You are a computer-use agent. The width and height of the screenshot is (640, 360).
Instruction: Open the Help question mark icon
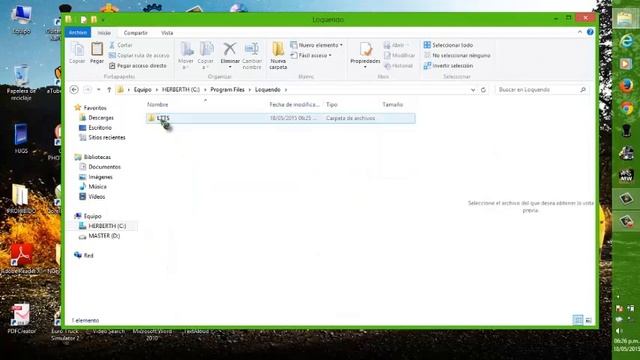(x=590, y=32)
